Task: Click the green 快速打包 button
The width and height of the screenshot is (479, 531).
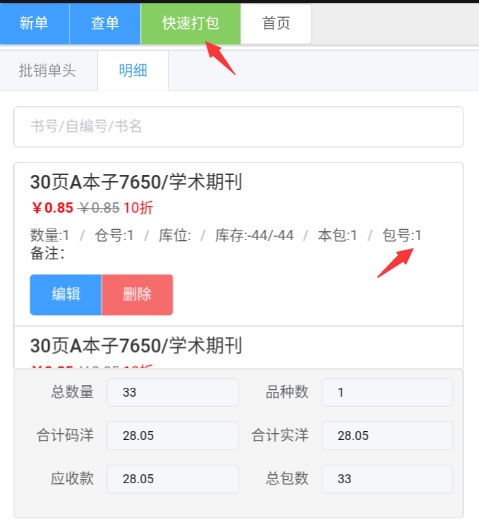Action: point(190,23)
